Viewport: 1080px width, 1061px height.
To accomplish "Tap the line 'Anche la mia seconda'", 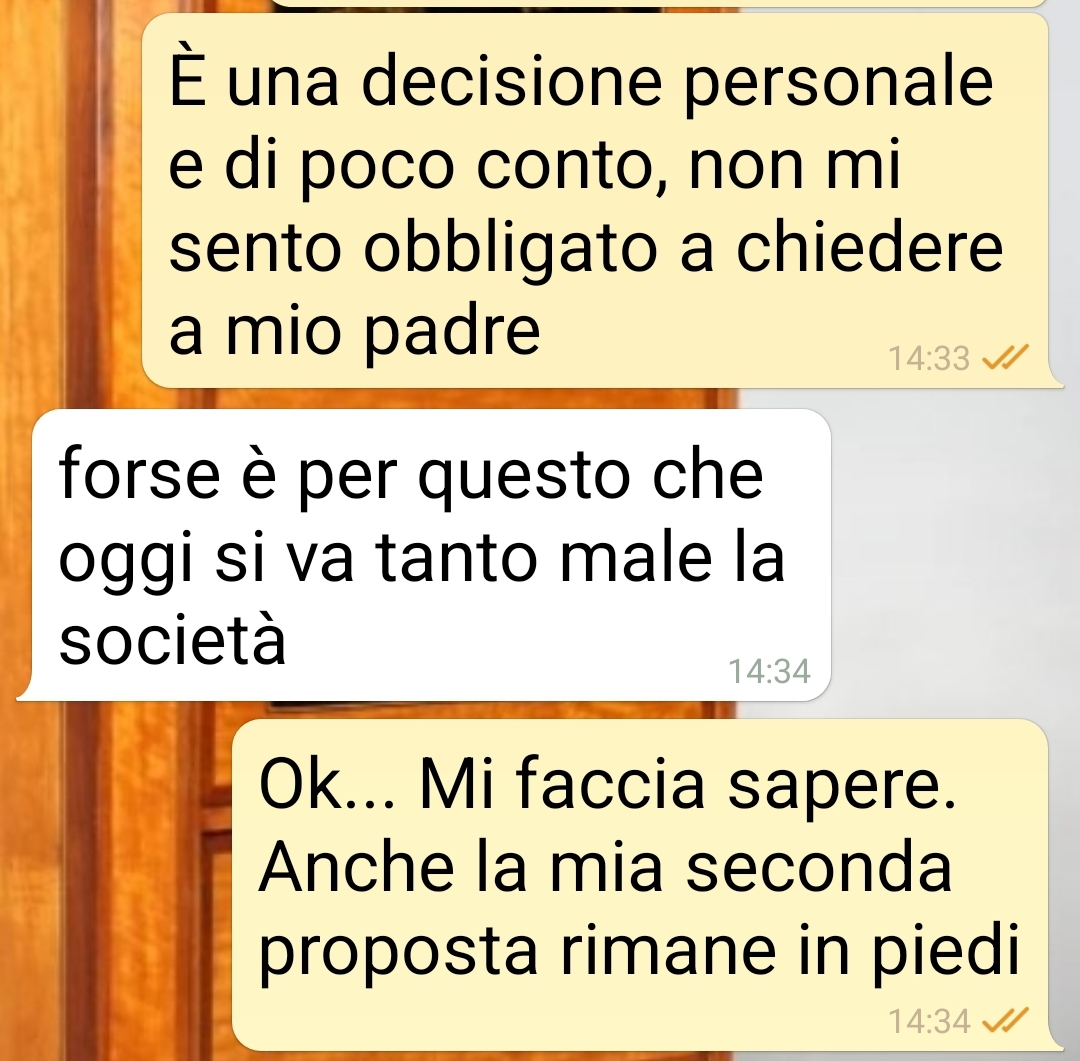I will [x=605, y=867].
